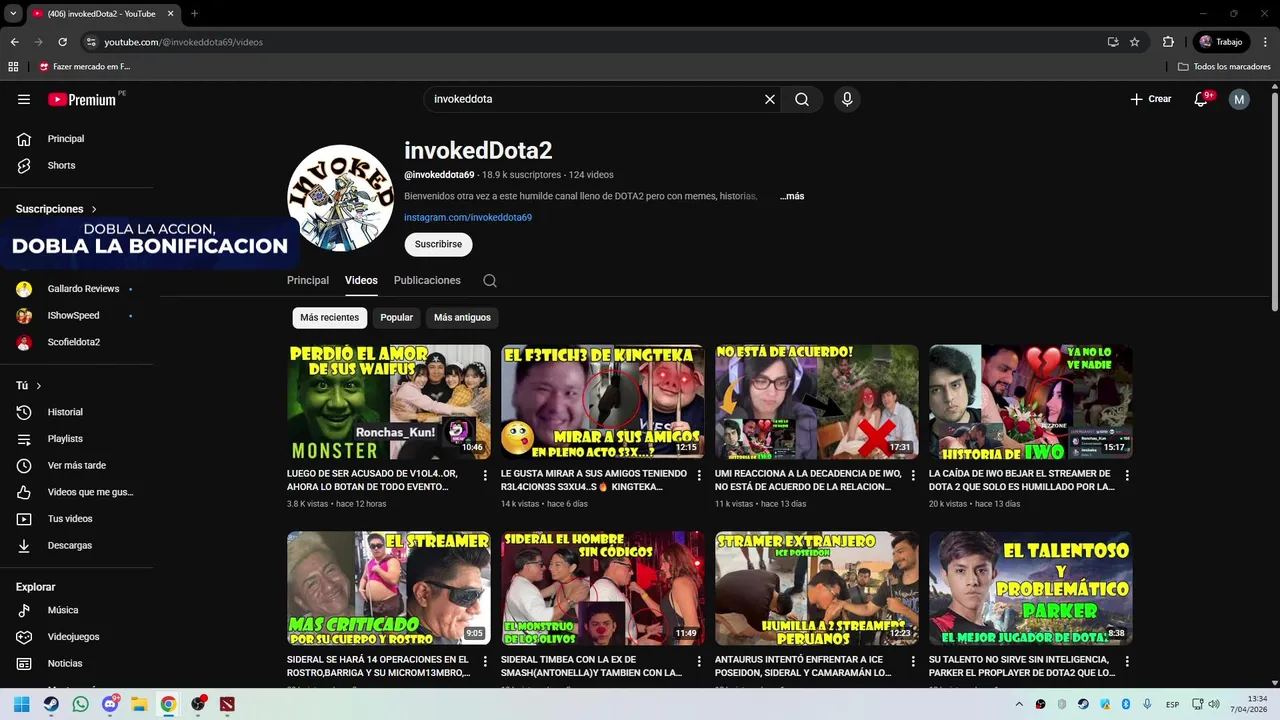Viewport: 1280px width, 720px height.
Task: Open options menu for LA CAÍDA DE IWO video
Action: tap(1127, 476)
